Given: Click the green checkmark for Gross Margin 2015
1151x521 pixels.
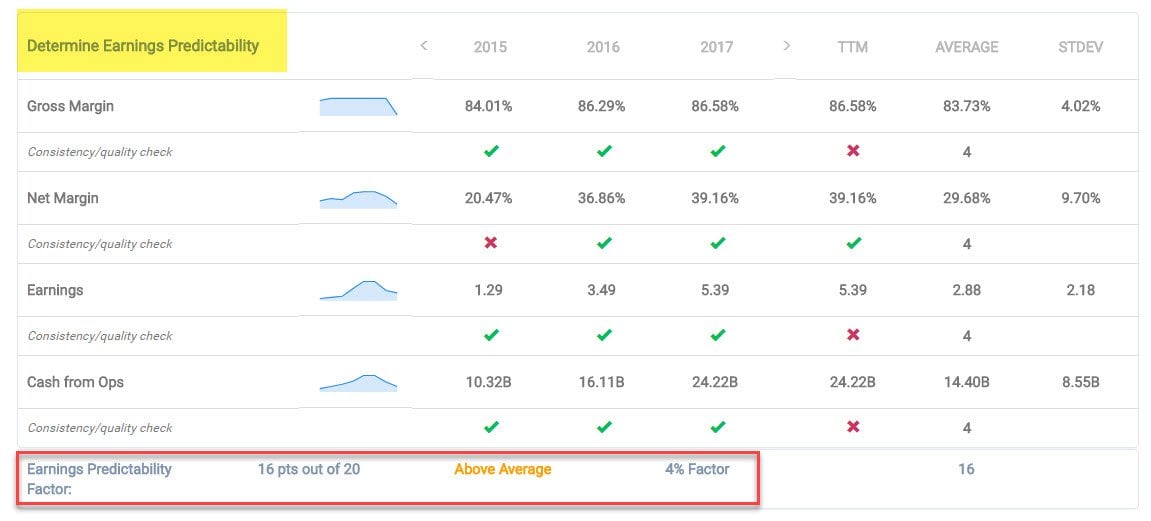Looking at the screenshot, I should (x=490, y=152).
